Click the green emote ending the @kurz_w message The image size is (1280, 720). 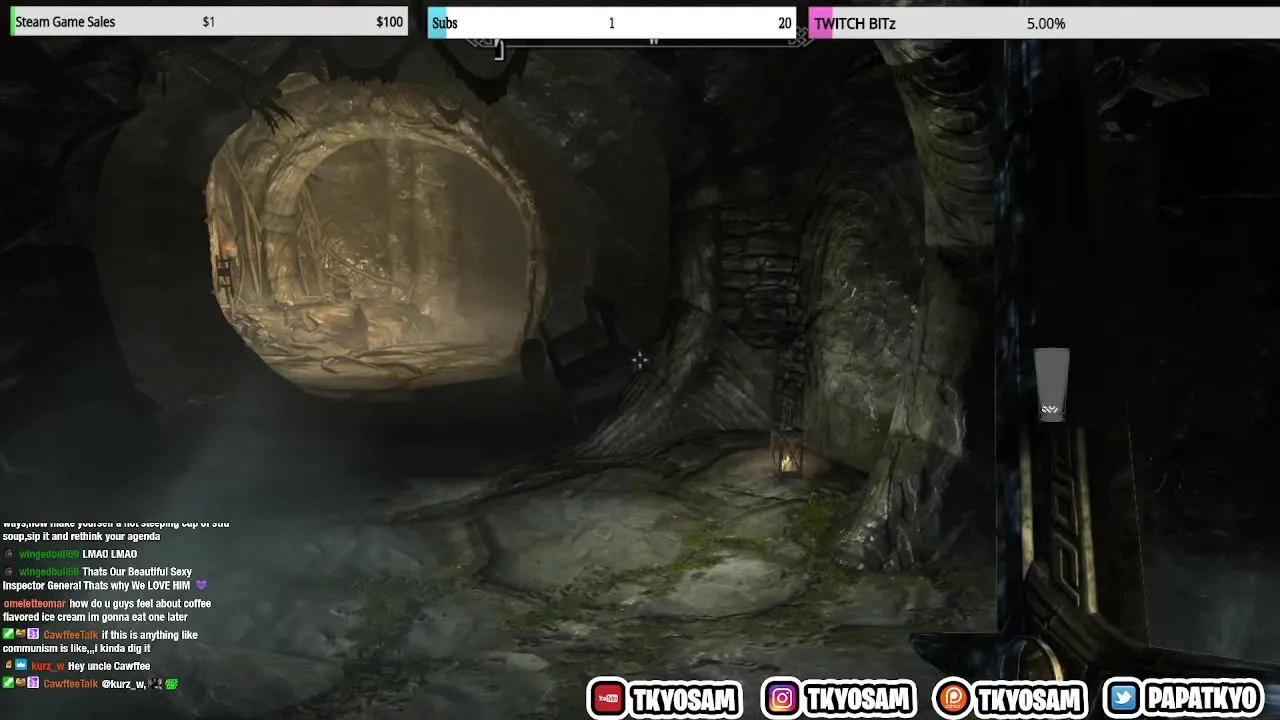pyautogui.click(x=171, y=684)
